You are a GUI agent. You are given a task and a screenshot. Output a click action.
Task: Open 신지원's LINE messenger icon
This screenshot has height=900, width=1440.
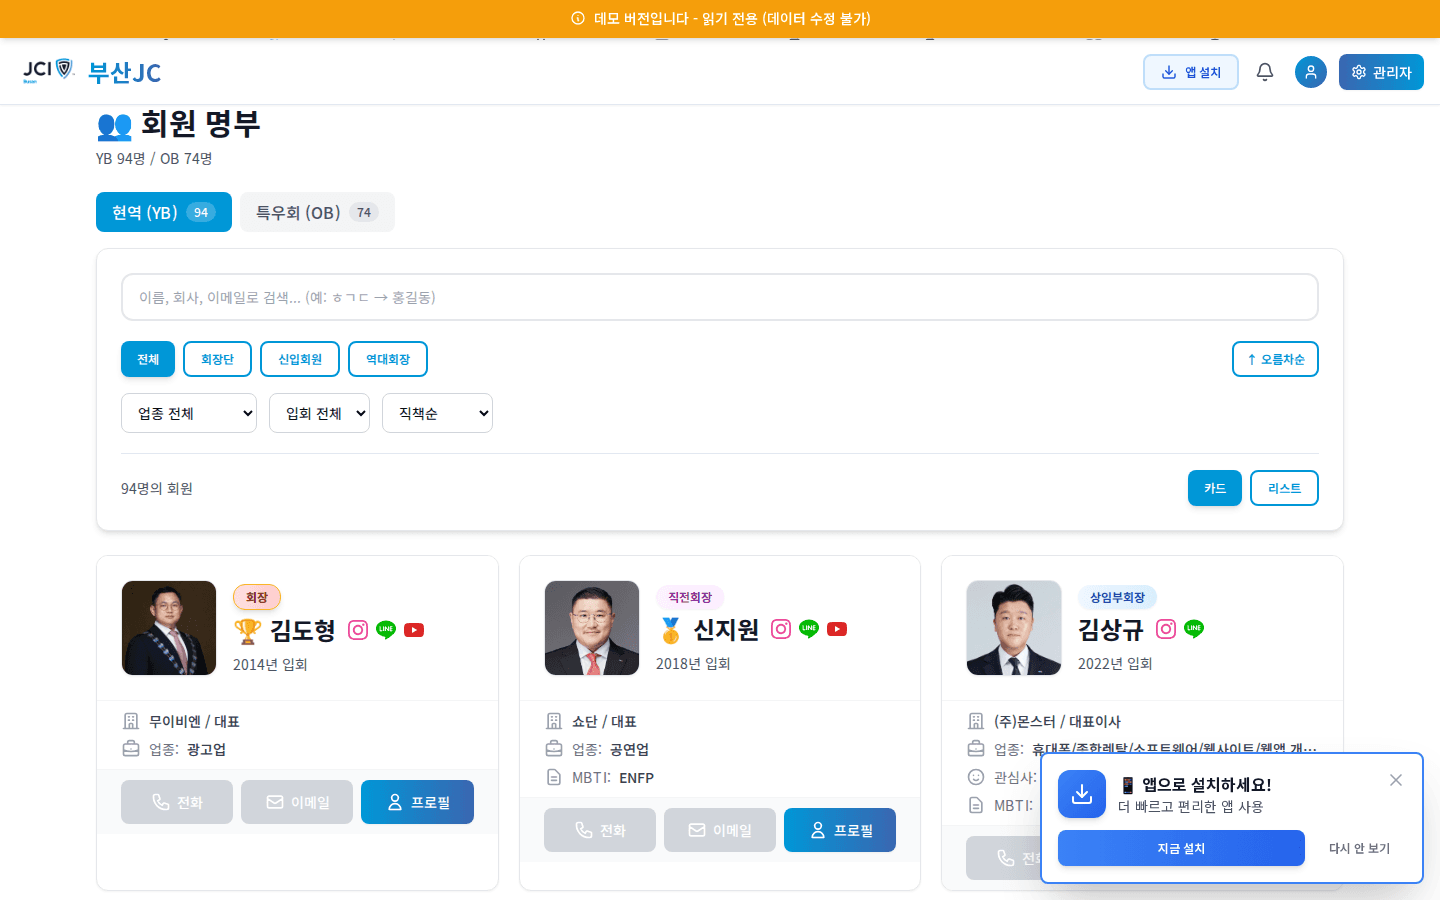(808, 629)
